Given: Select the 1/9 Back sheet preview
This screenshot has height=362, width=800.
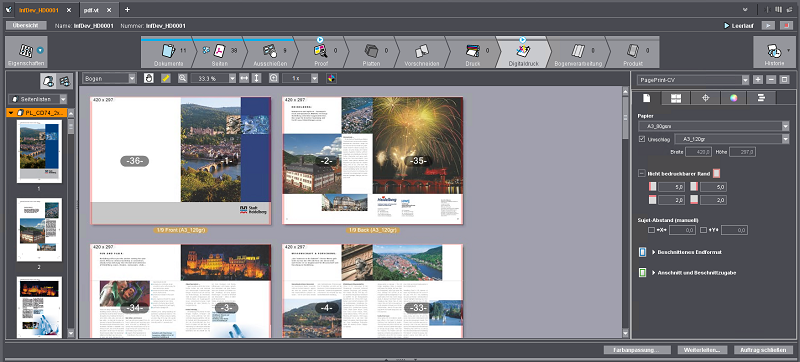Looking at the screenshot, I should (373, 161).
